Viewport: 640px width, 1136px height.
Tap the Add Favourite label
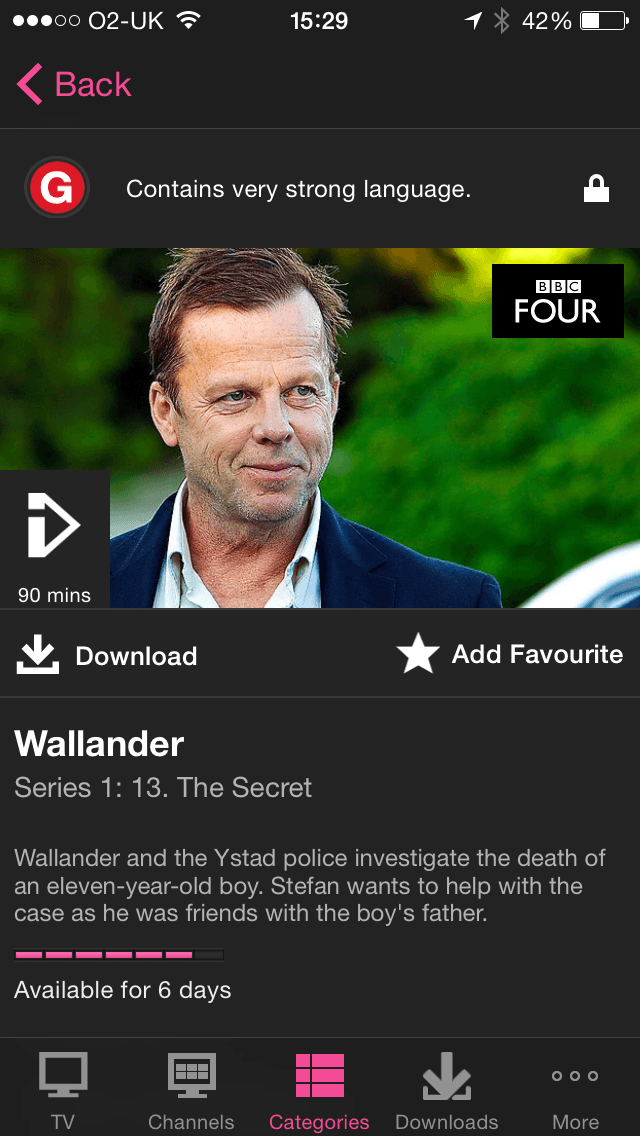[x=537, y=654]
